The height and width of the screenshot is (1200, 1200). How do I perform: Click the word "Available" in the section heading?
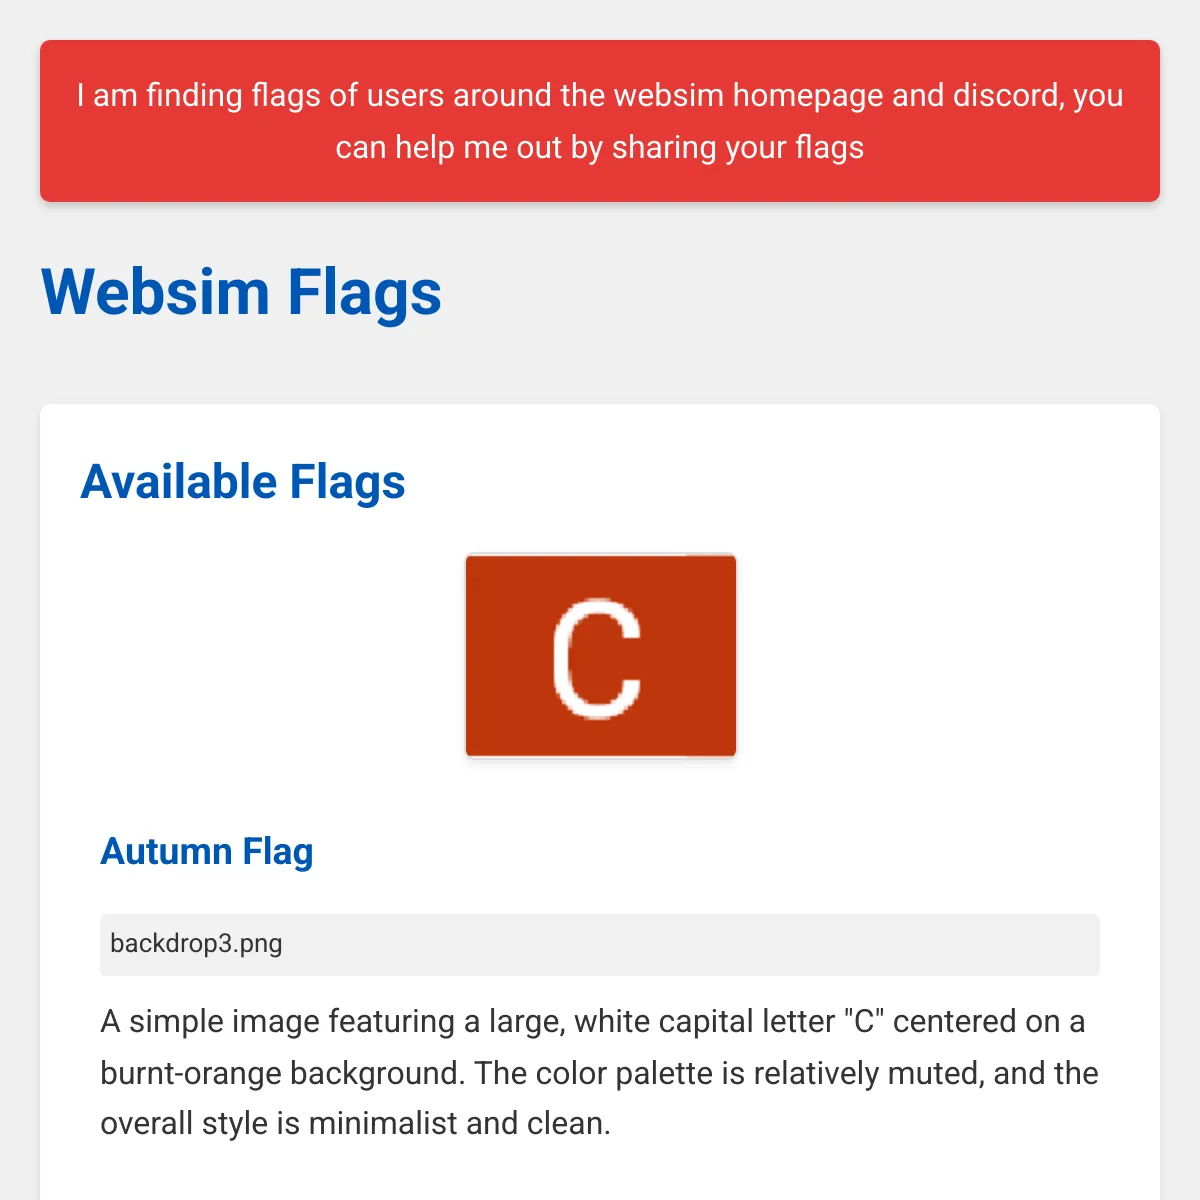click(178, 482)
